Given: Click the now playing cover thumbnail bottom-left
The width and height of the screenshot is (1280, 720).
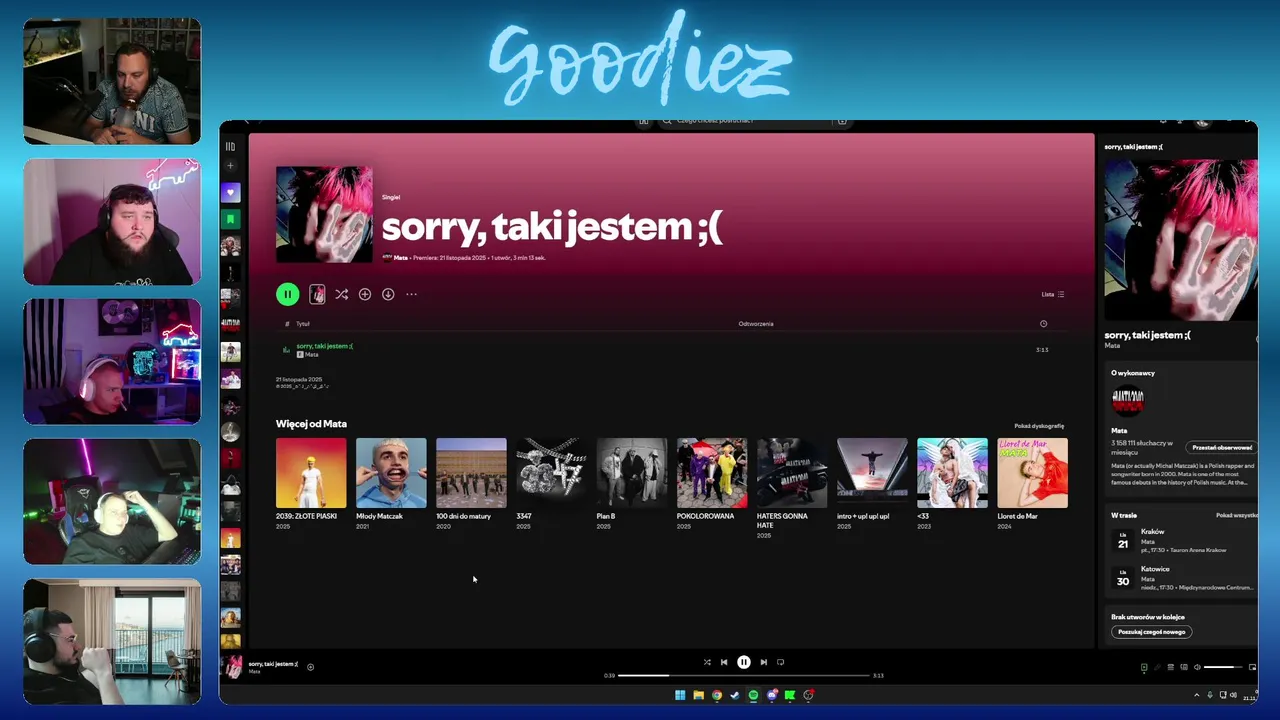Looking at the screenshot, I should 233,667.
